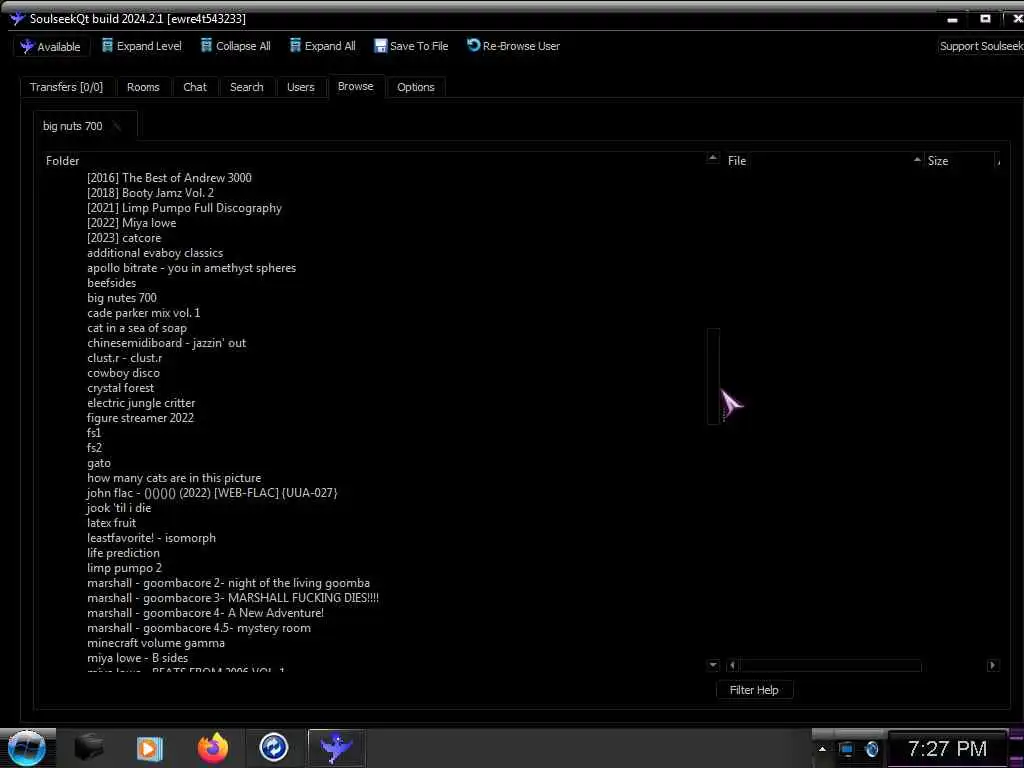Screen dimensions: 1024x768
Task: Select the 'beefsides' folder
Action: pos(112,283)
